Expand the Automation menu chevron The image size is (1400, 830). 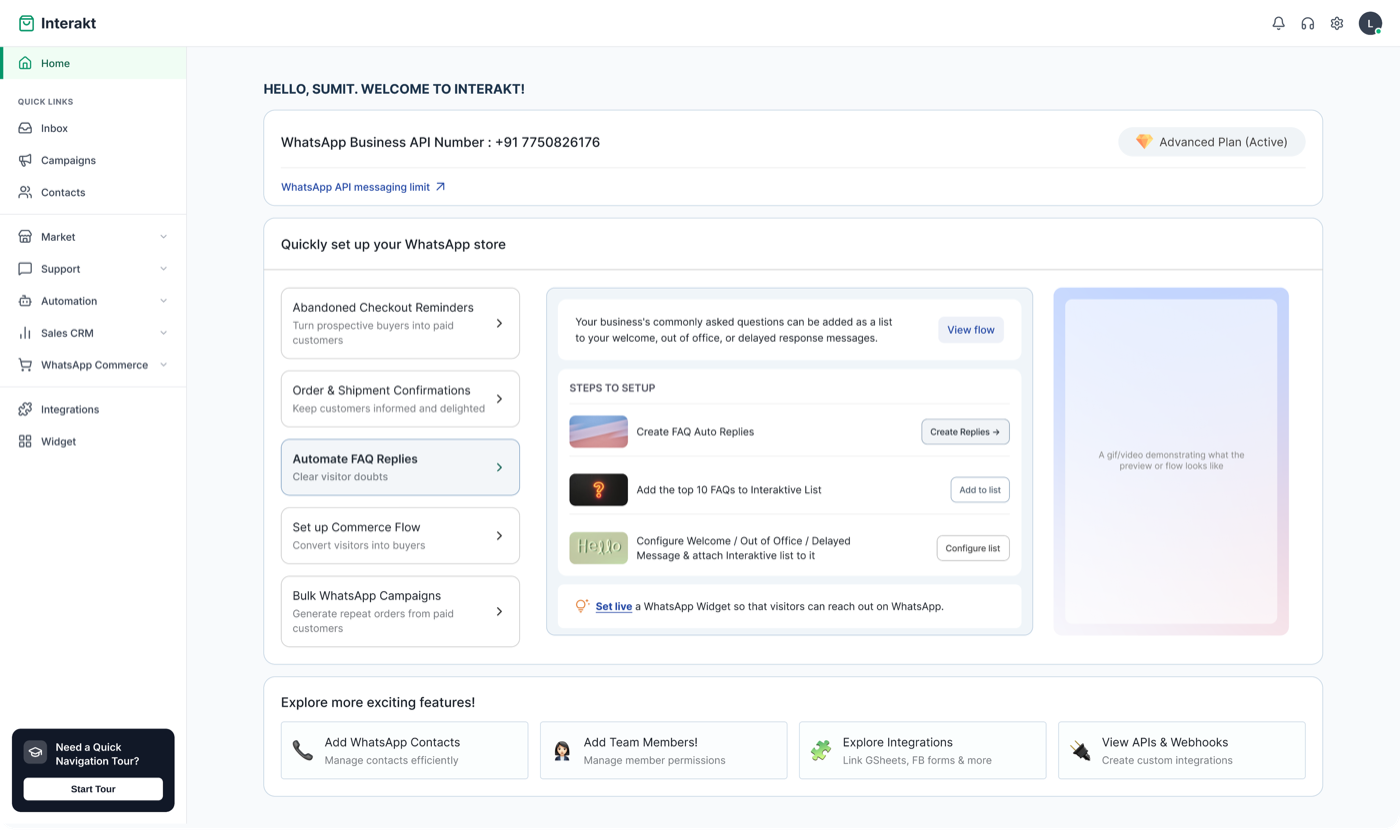point(164,301)
